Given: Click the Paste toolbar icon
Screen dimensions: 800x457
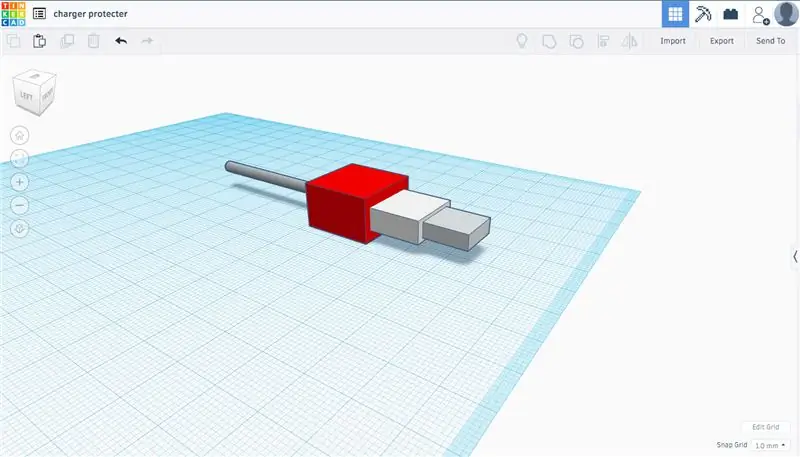Looking at the screenshot, I should pos(39,41).
